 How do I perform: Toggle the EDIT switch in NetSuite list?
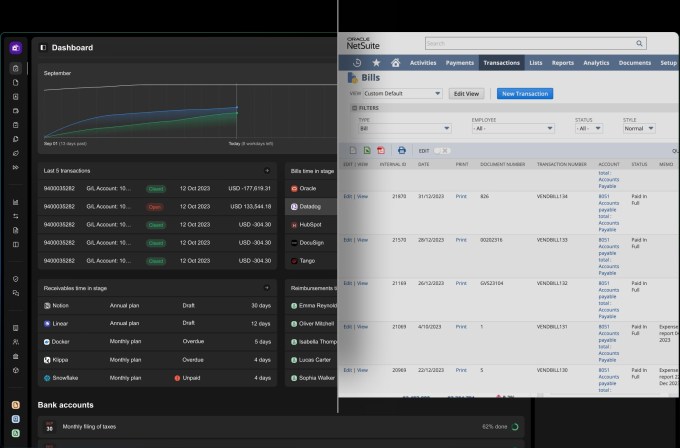pos(442,150)
